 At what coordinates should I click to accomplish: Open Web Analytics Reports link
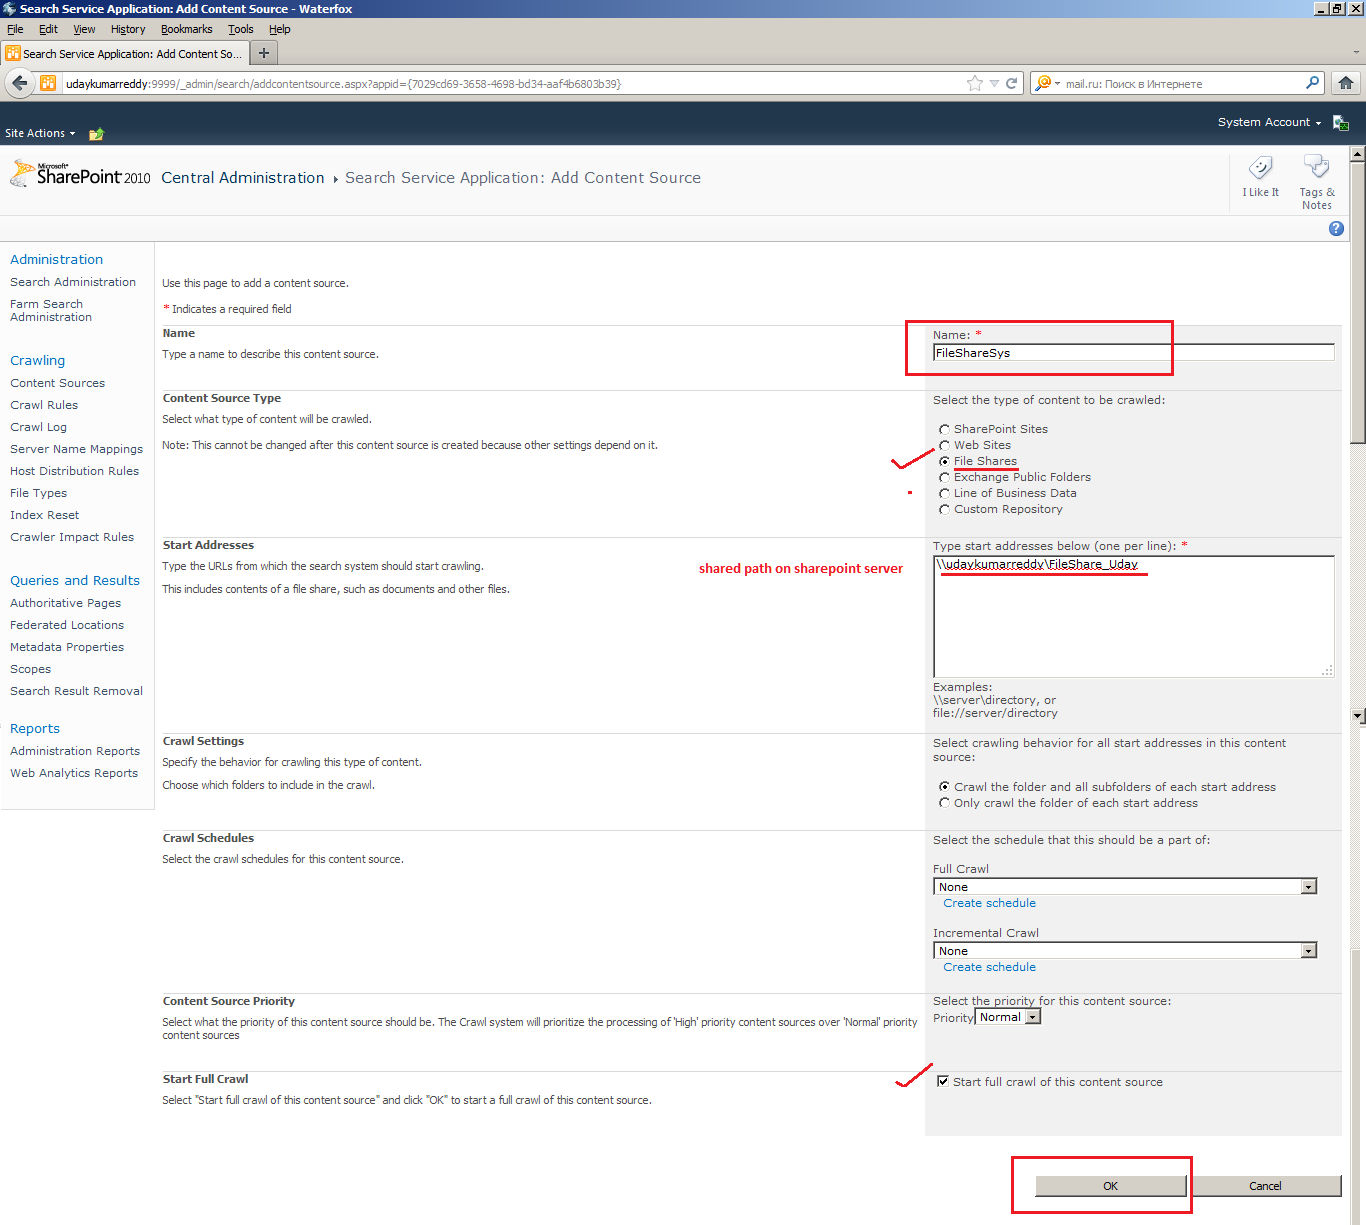pos(74,773)
